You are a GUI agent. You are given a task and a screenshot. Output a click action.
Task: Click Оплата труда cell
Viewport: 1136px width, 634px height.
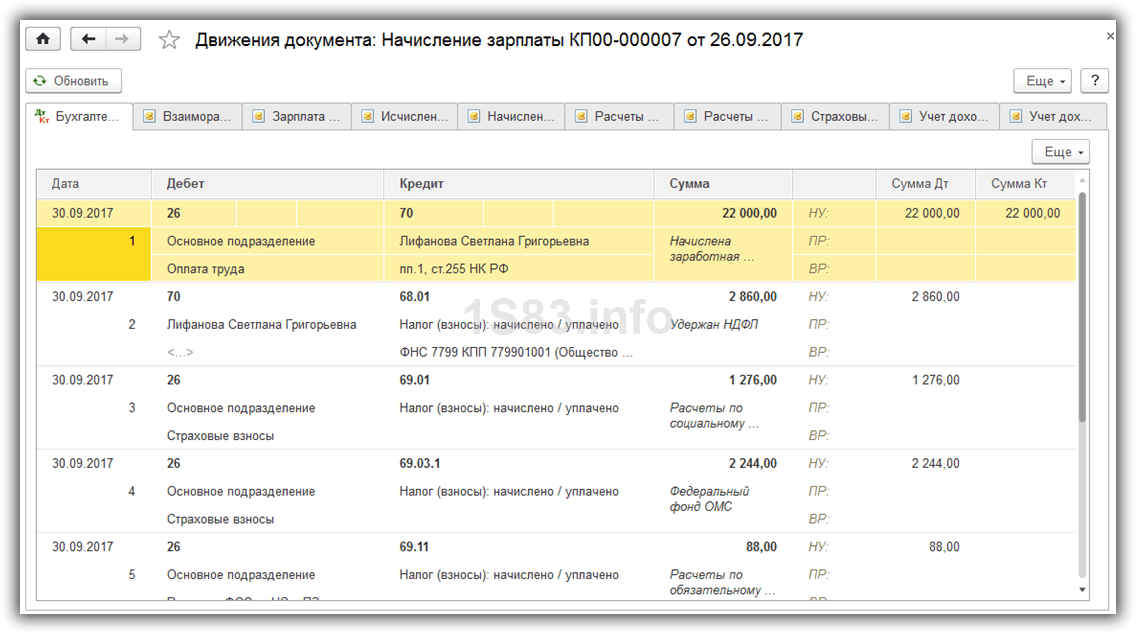click(x=206, y=269)
